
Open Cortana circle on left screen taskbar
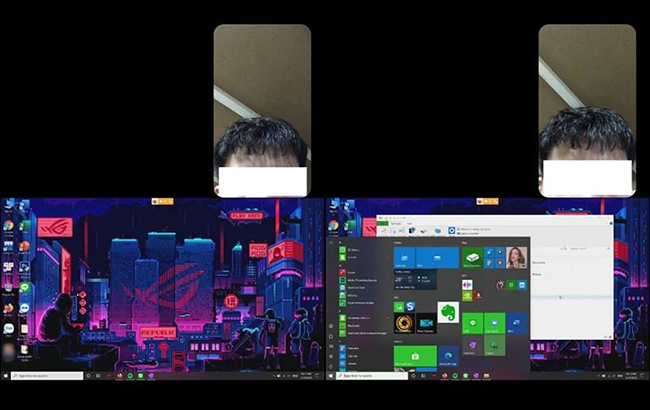[x=88, y=376]
